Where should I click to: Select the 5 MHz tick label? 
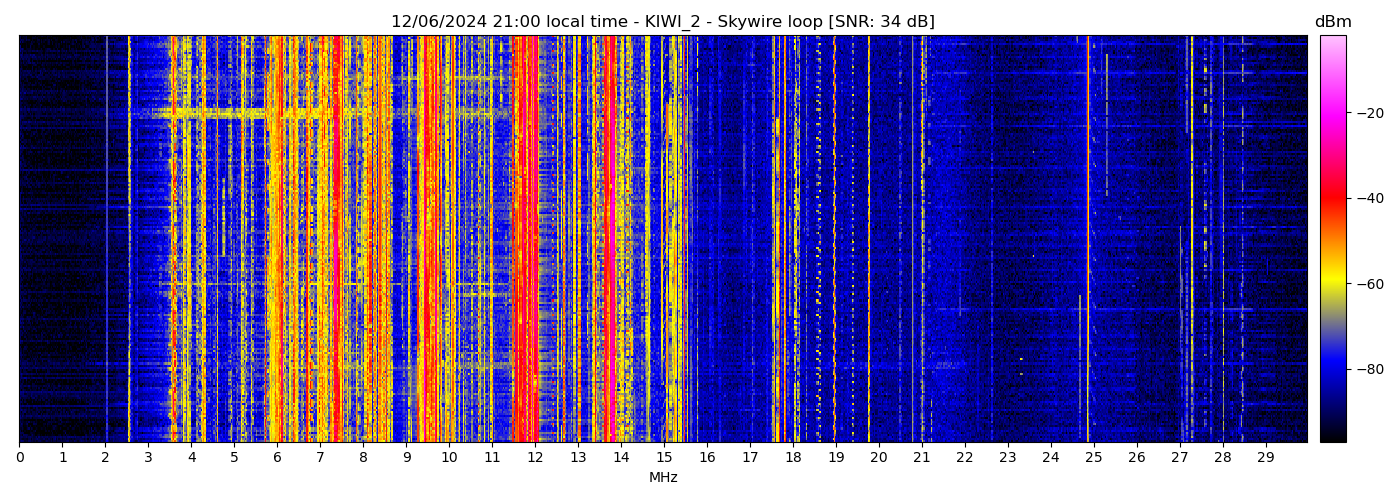point(234,457)
